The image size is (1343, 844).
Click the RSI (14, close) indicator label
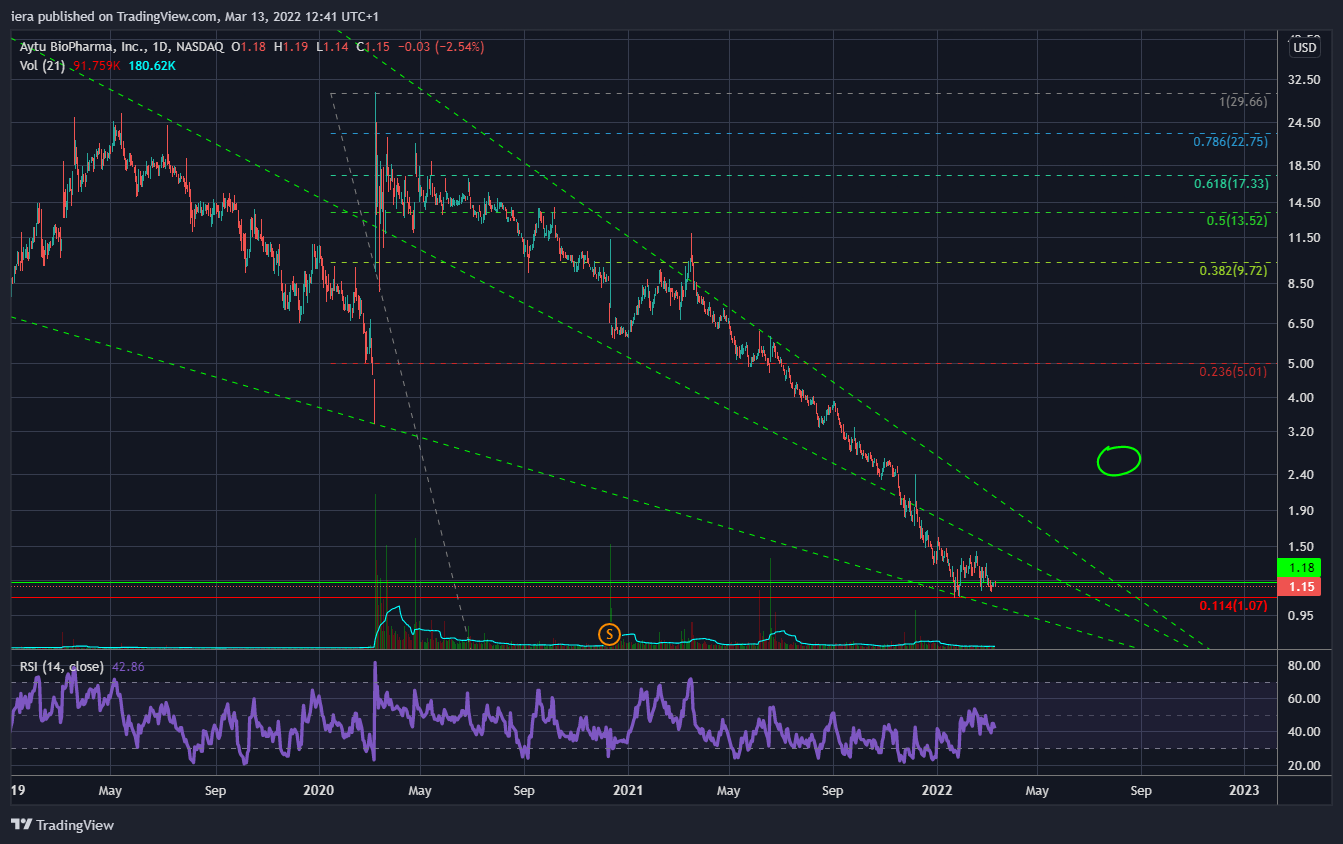[62, 665]
